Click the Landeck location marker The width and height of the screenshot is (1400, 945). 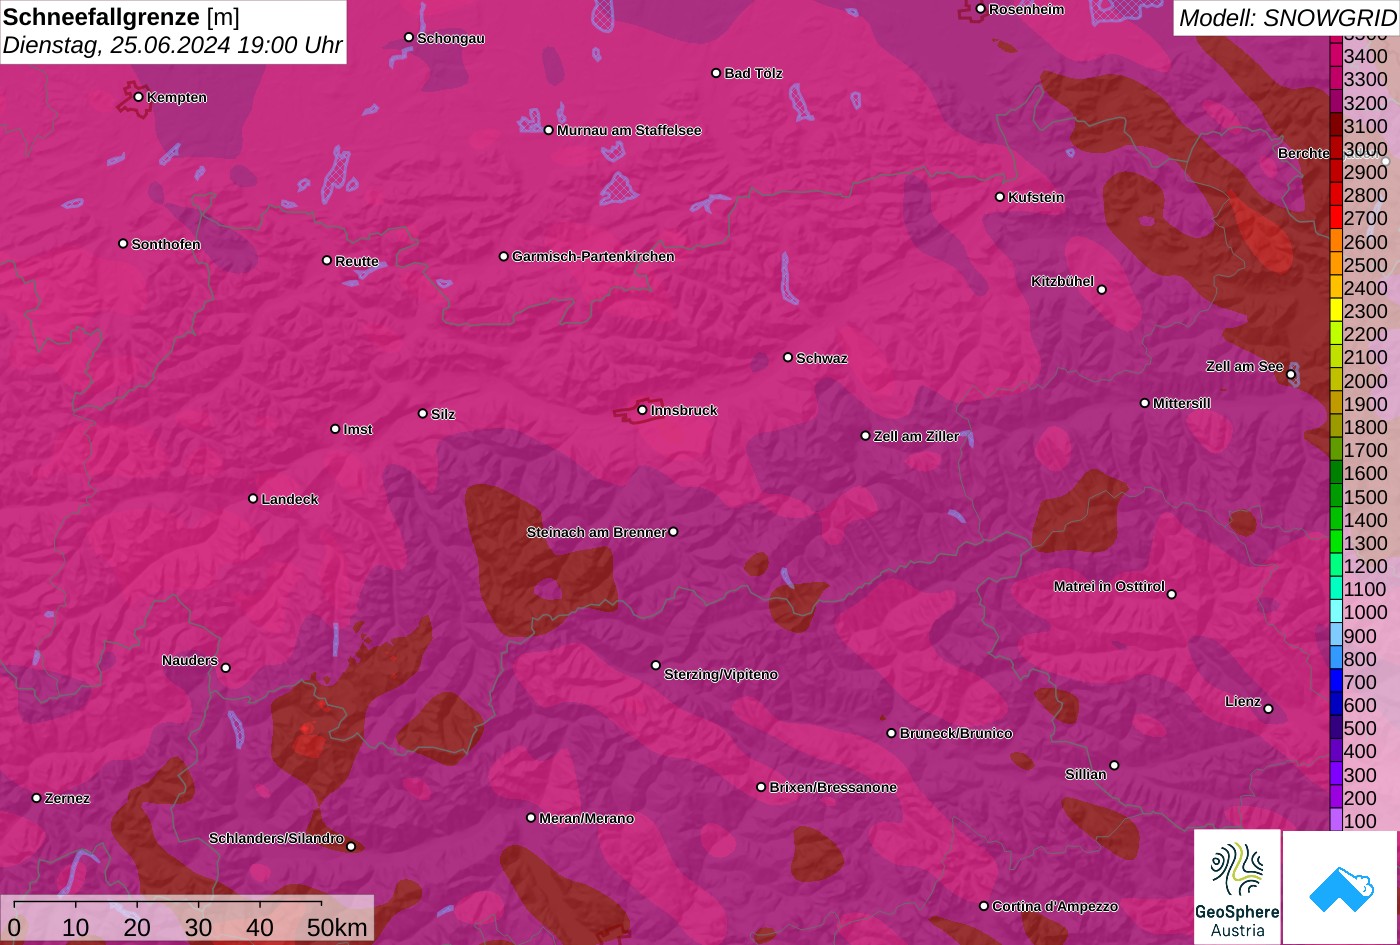pyautogui.click(x=253, y=498)
